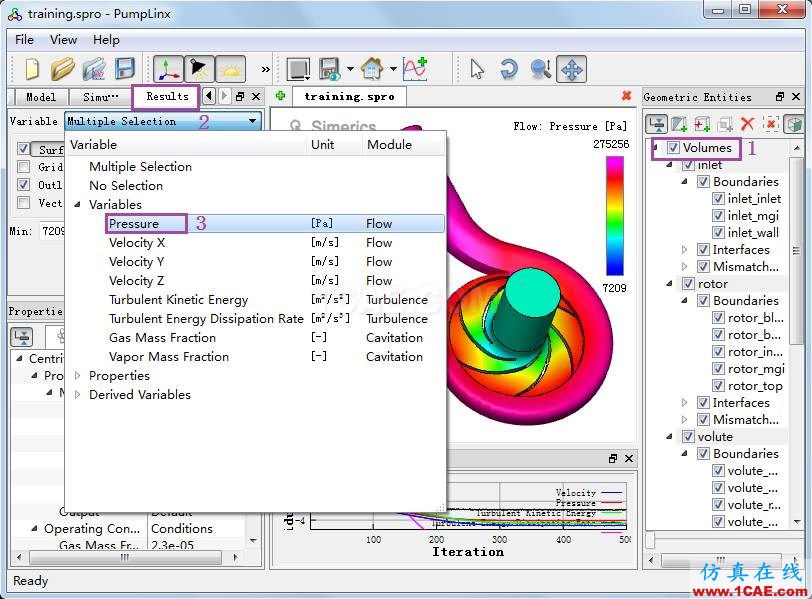Image resolution: width=812 pixels, height=599 pixels.
Task: Toggle the Volumes checkbox
Action: 673,148
